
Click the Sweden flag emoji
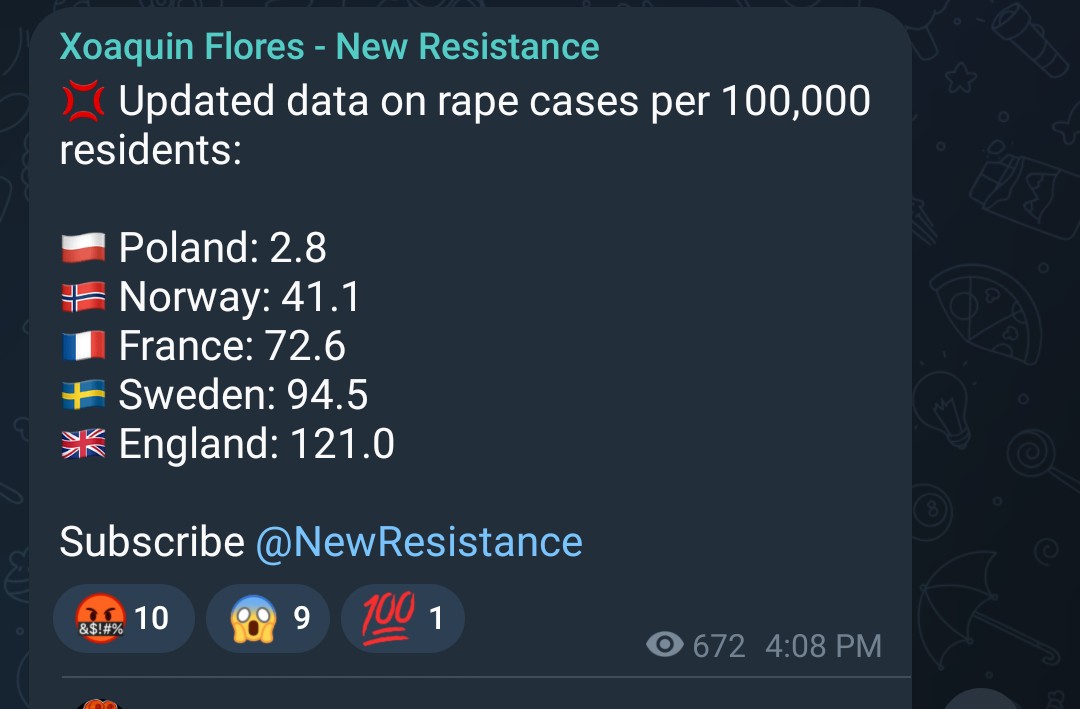pos(83,394)
